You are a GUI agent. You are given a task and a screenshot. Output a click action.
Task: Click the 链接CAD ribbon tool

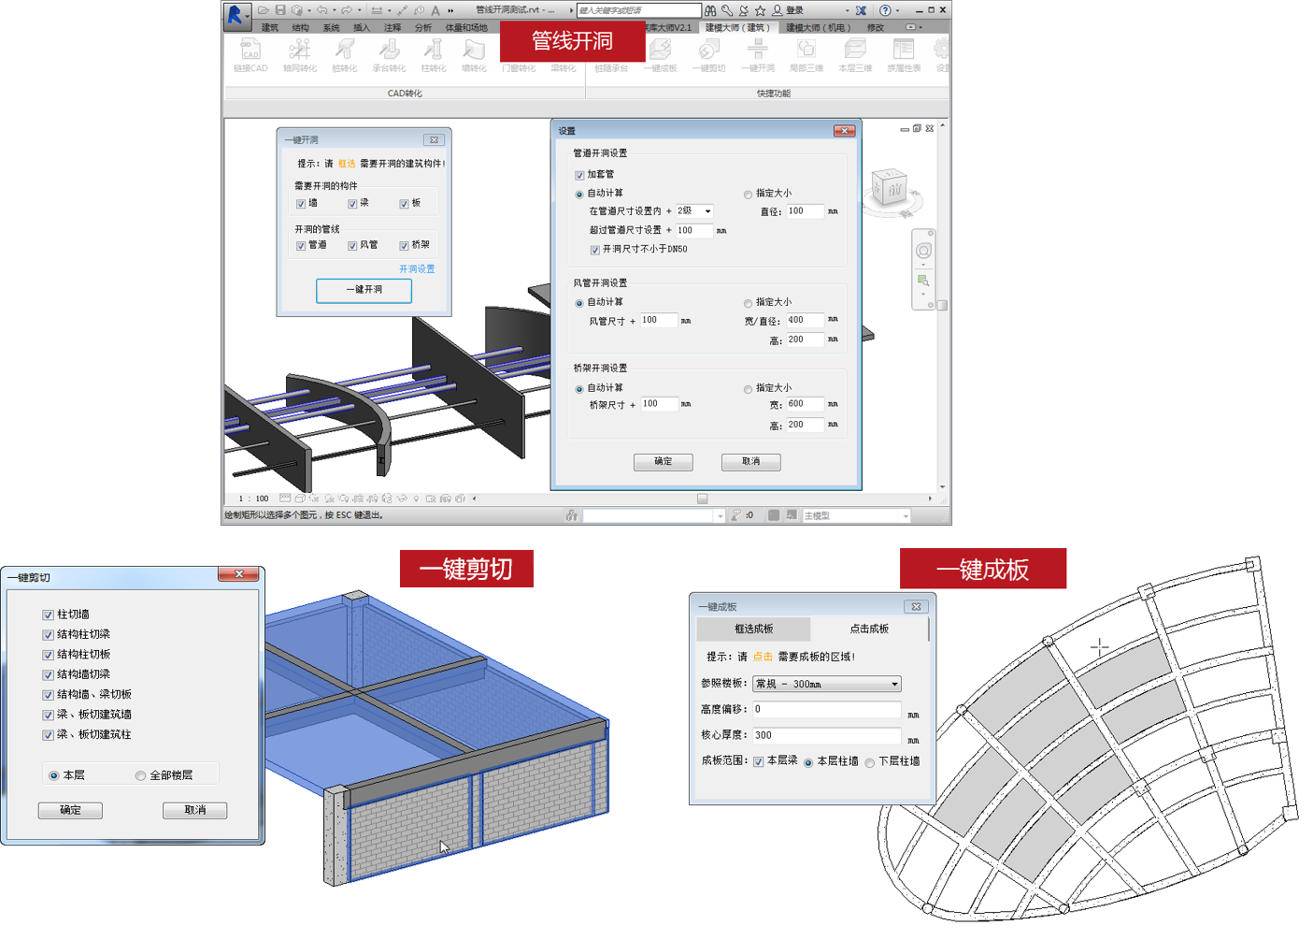point(251,55)
